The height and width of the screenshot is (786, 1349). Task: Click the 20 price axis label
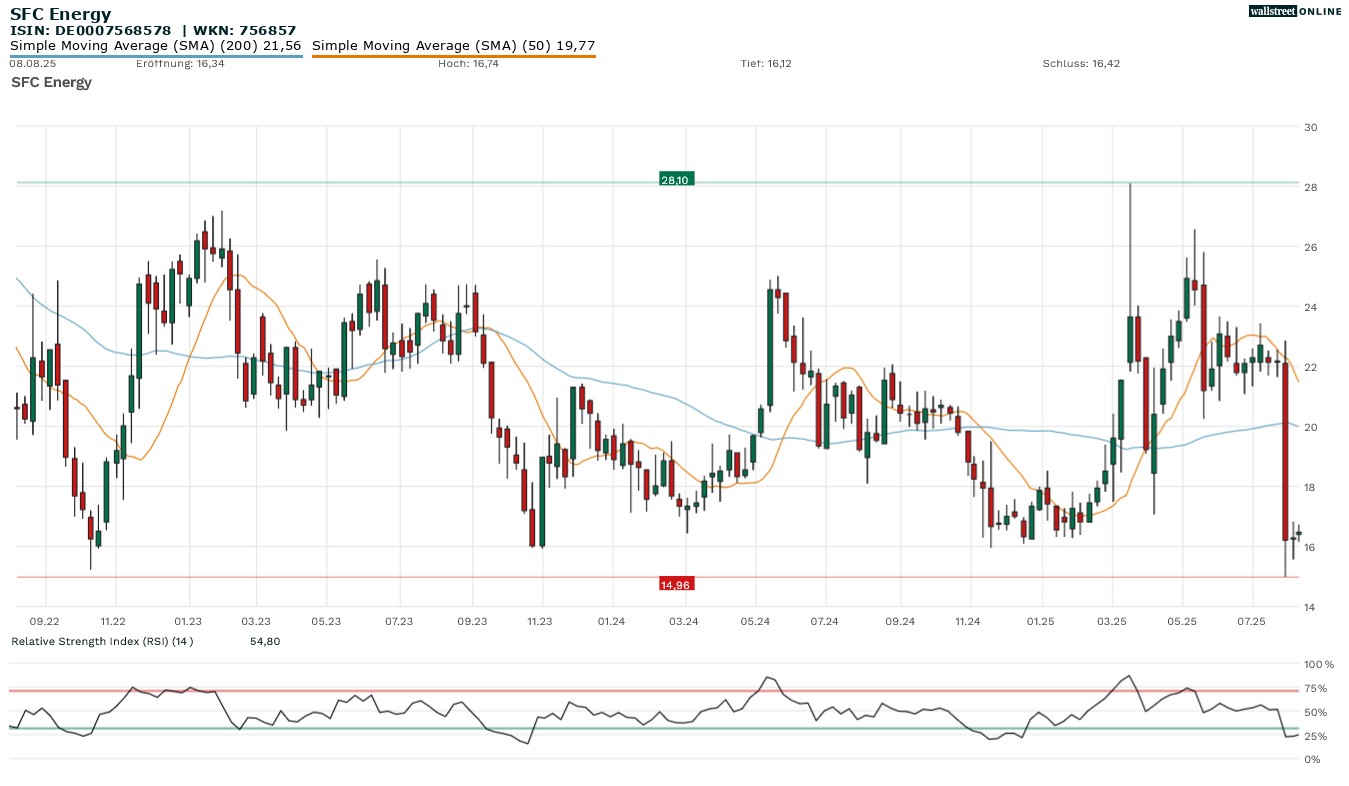click(1310, 427)
